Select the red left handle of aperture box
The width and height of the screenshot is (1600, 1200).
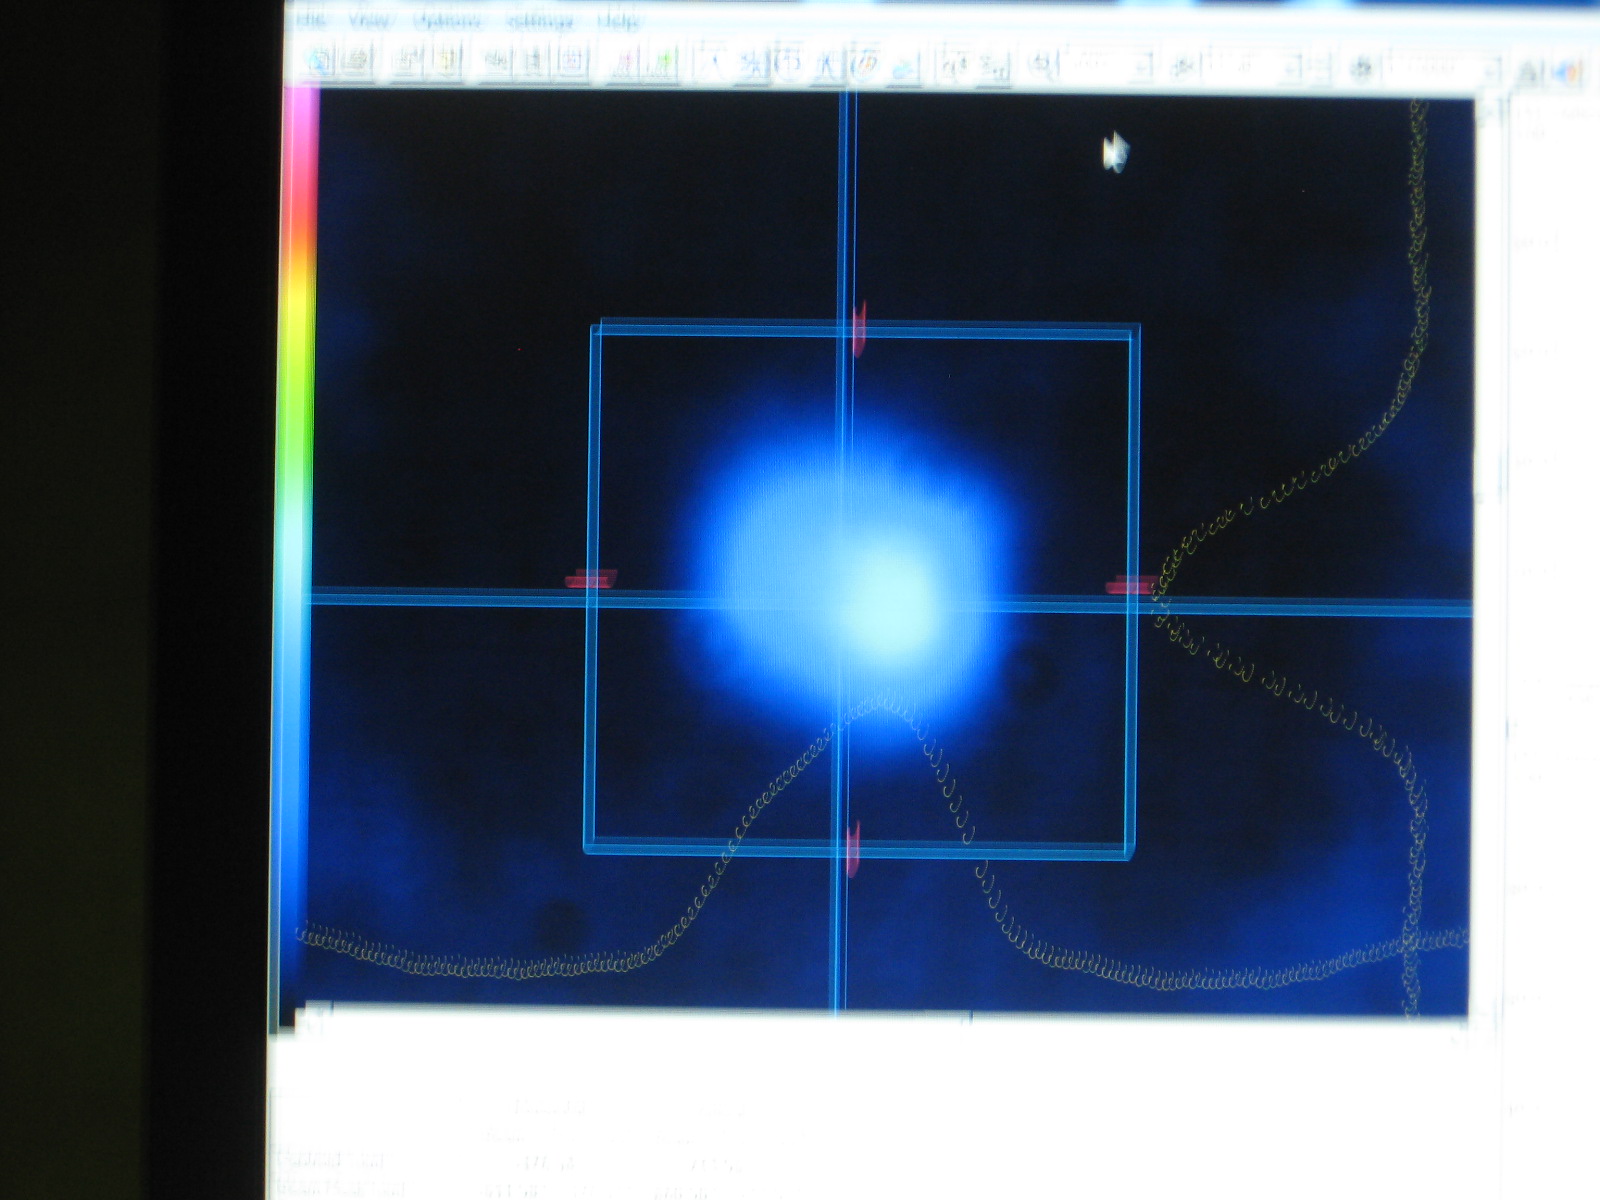(x=590, y=579)
